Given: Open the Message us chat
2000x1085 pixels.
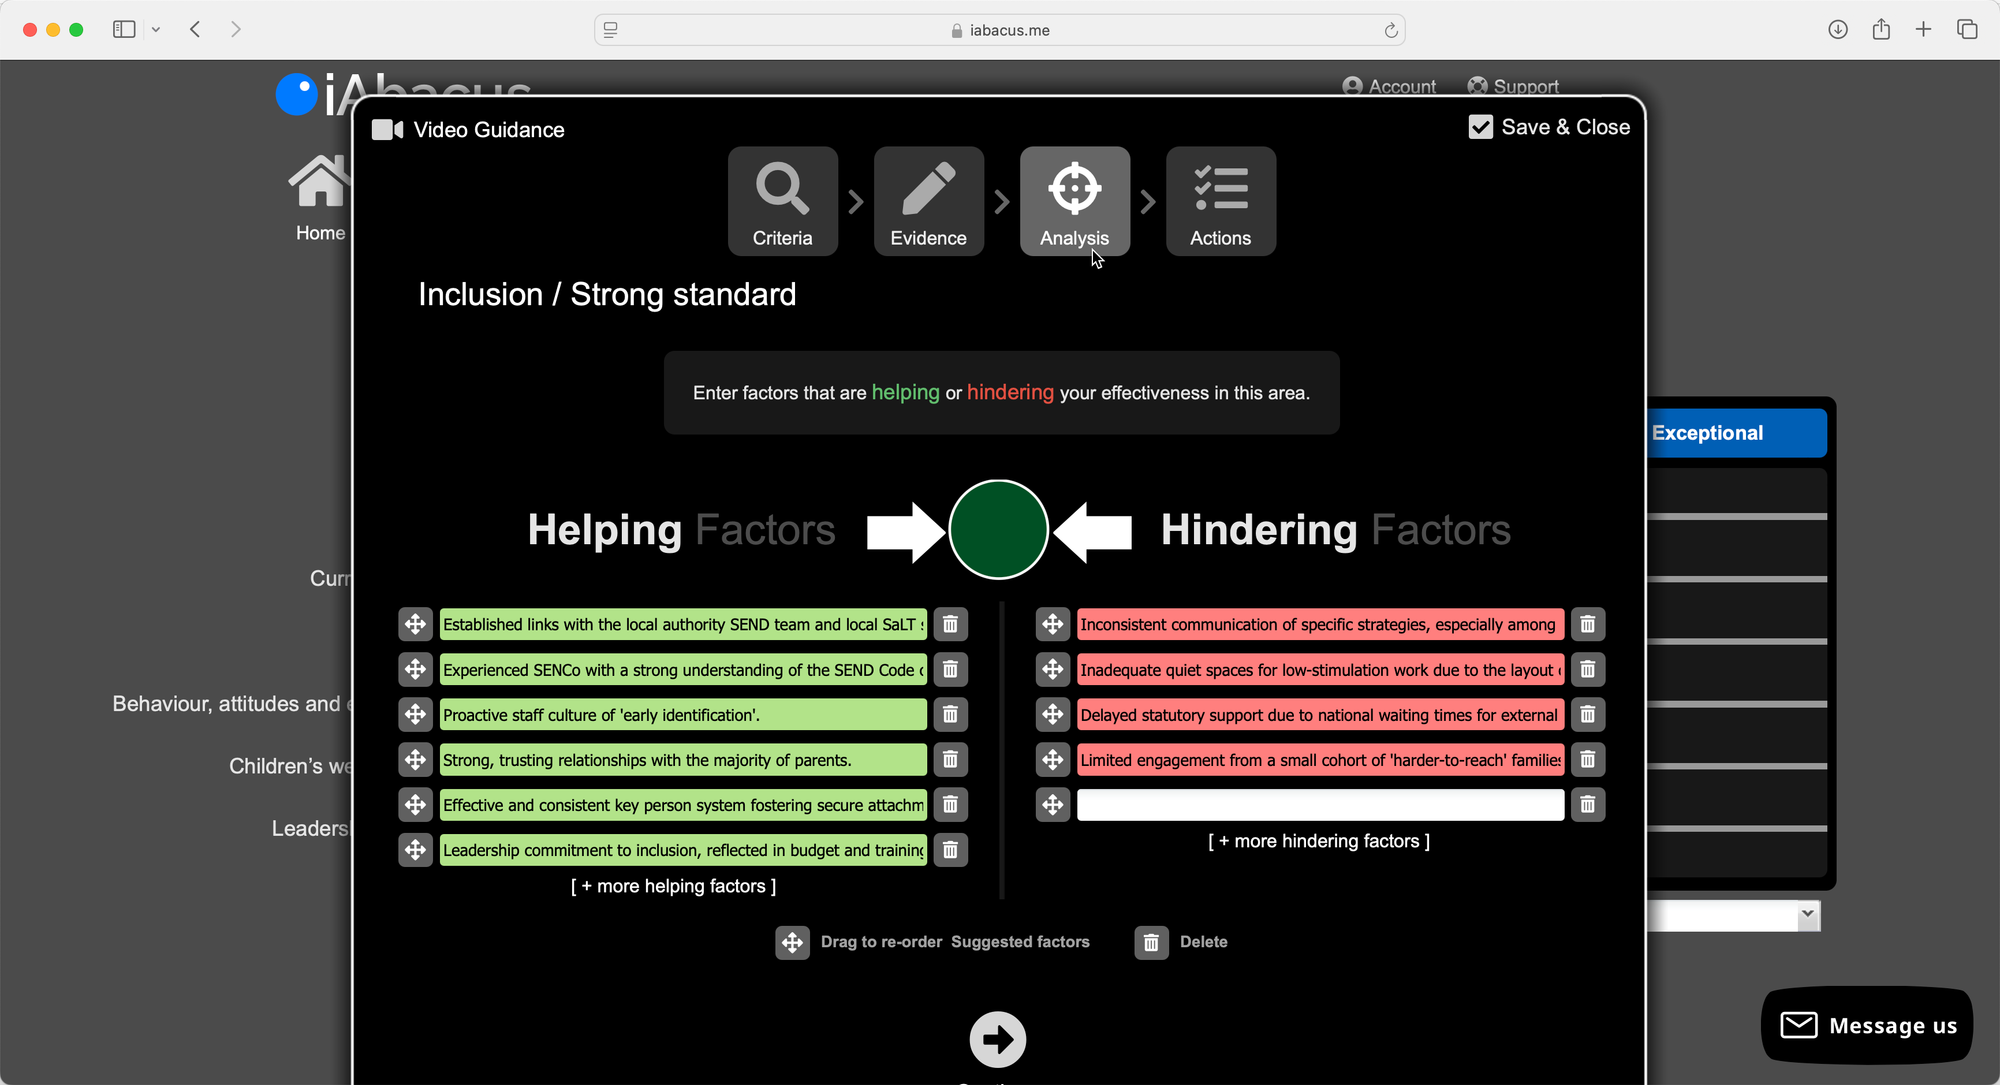Looking at the screenshot, I should (x=1867, y=1026).
